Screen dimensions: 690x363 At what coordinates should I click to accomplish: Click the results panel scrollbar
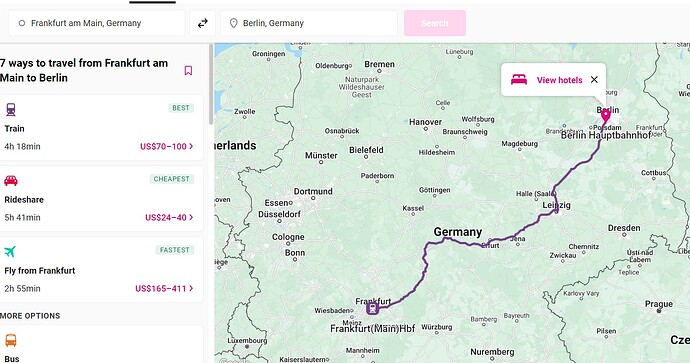[x=211, y=84]
